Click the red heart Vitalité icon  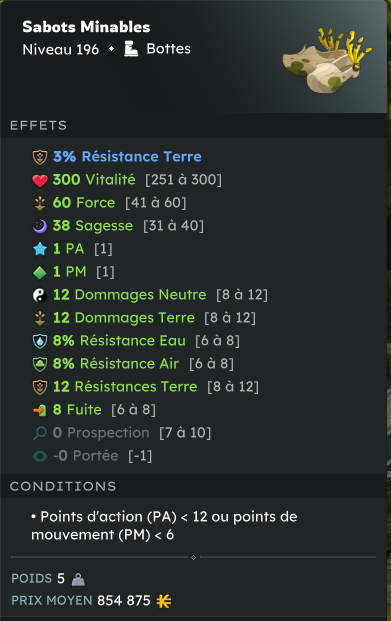tap(40, 180)
